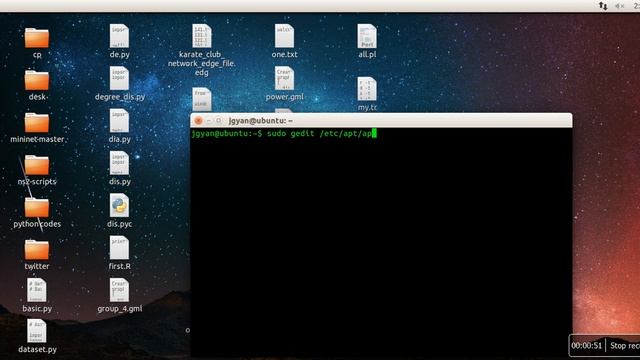Select the de.py file icon
Screen dimensions: 640x360
(119, 36)
